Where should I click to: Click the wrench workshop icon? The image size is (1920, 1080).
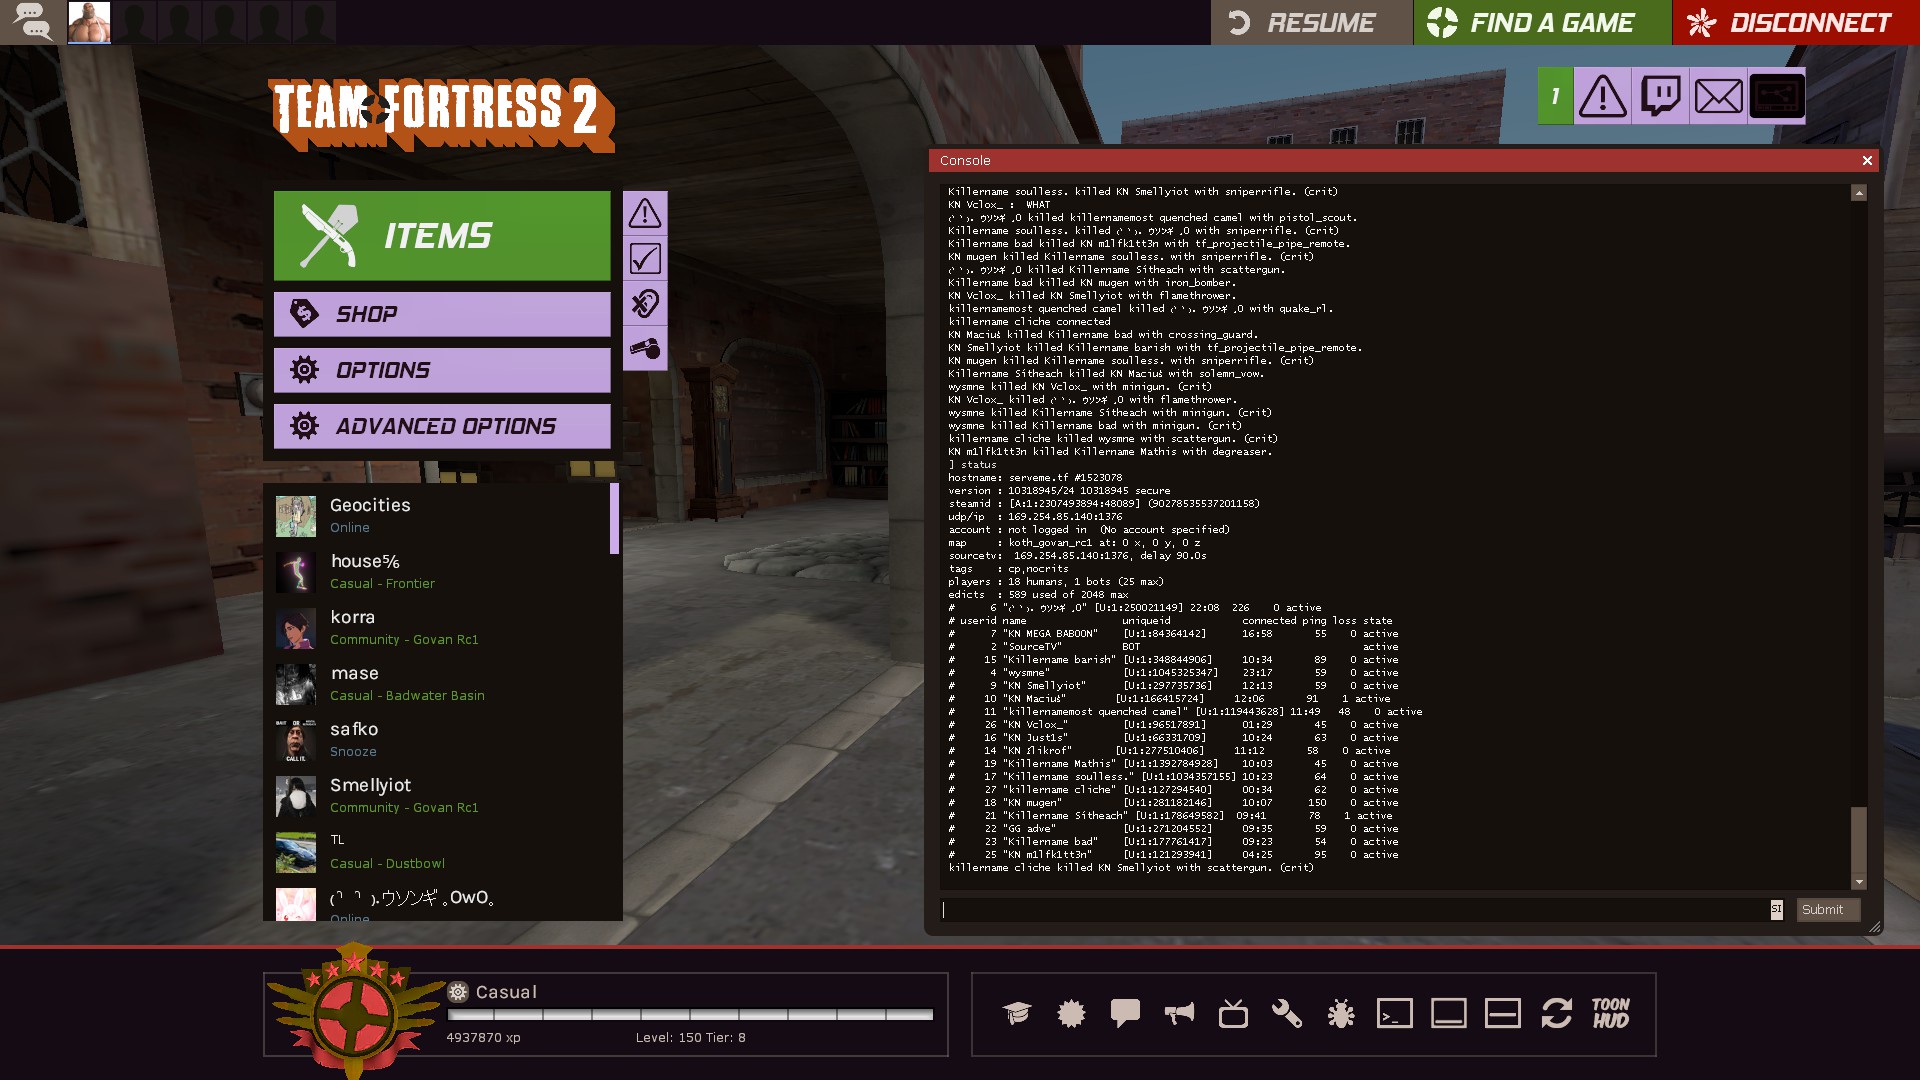click(x=1286, y=1013)
